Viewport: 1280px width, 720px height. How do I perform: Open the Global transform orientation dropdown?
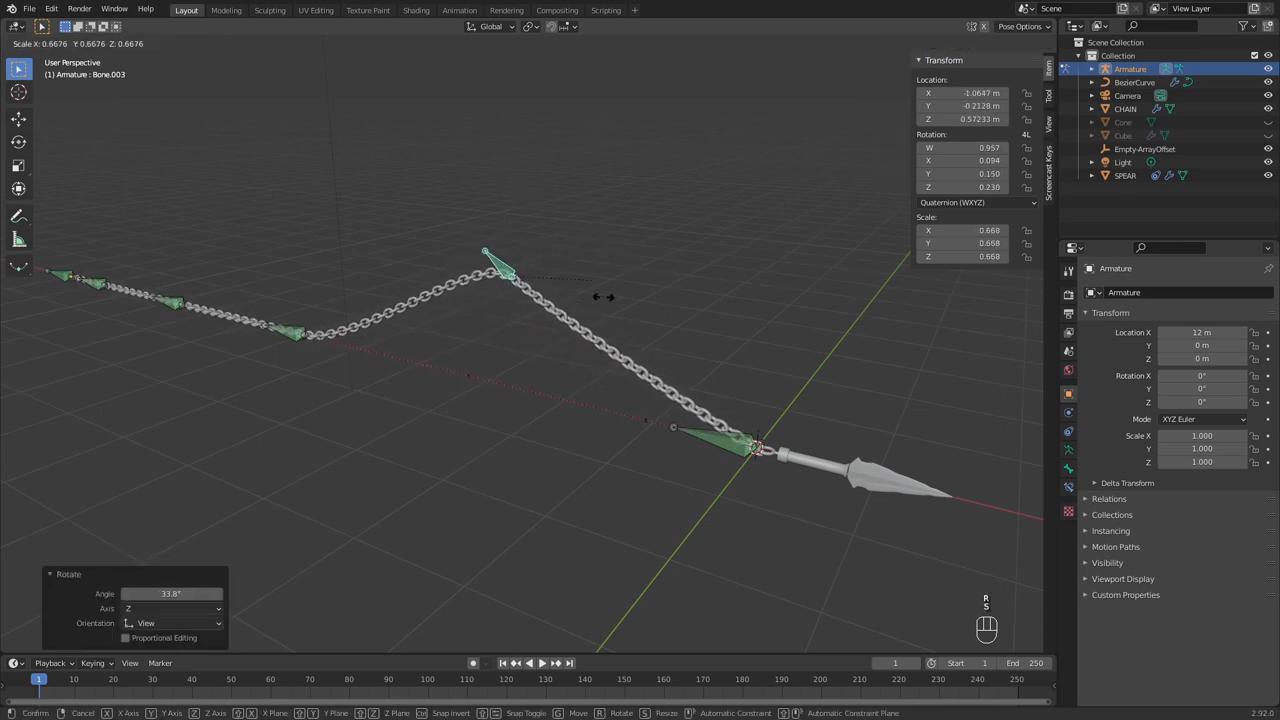[x=491, y=26]
